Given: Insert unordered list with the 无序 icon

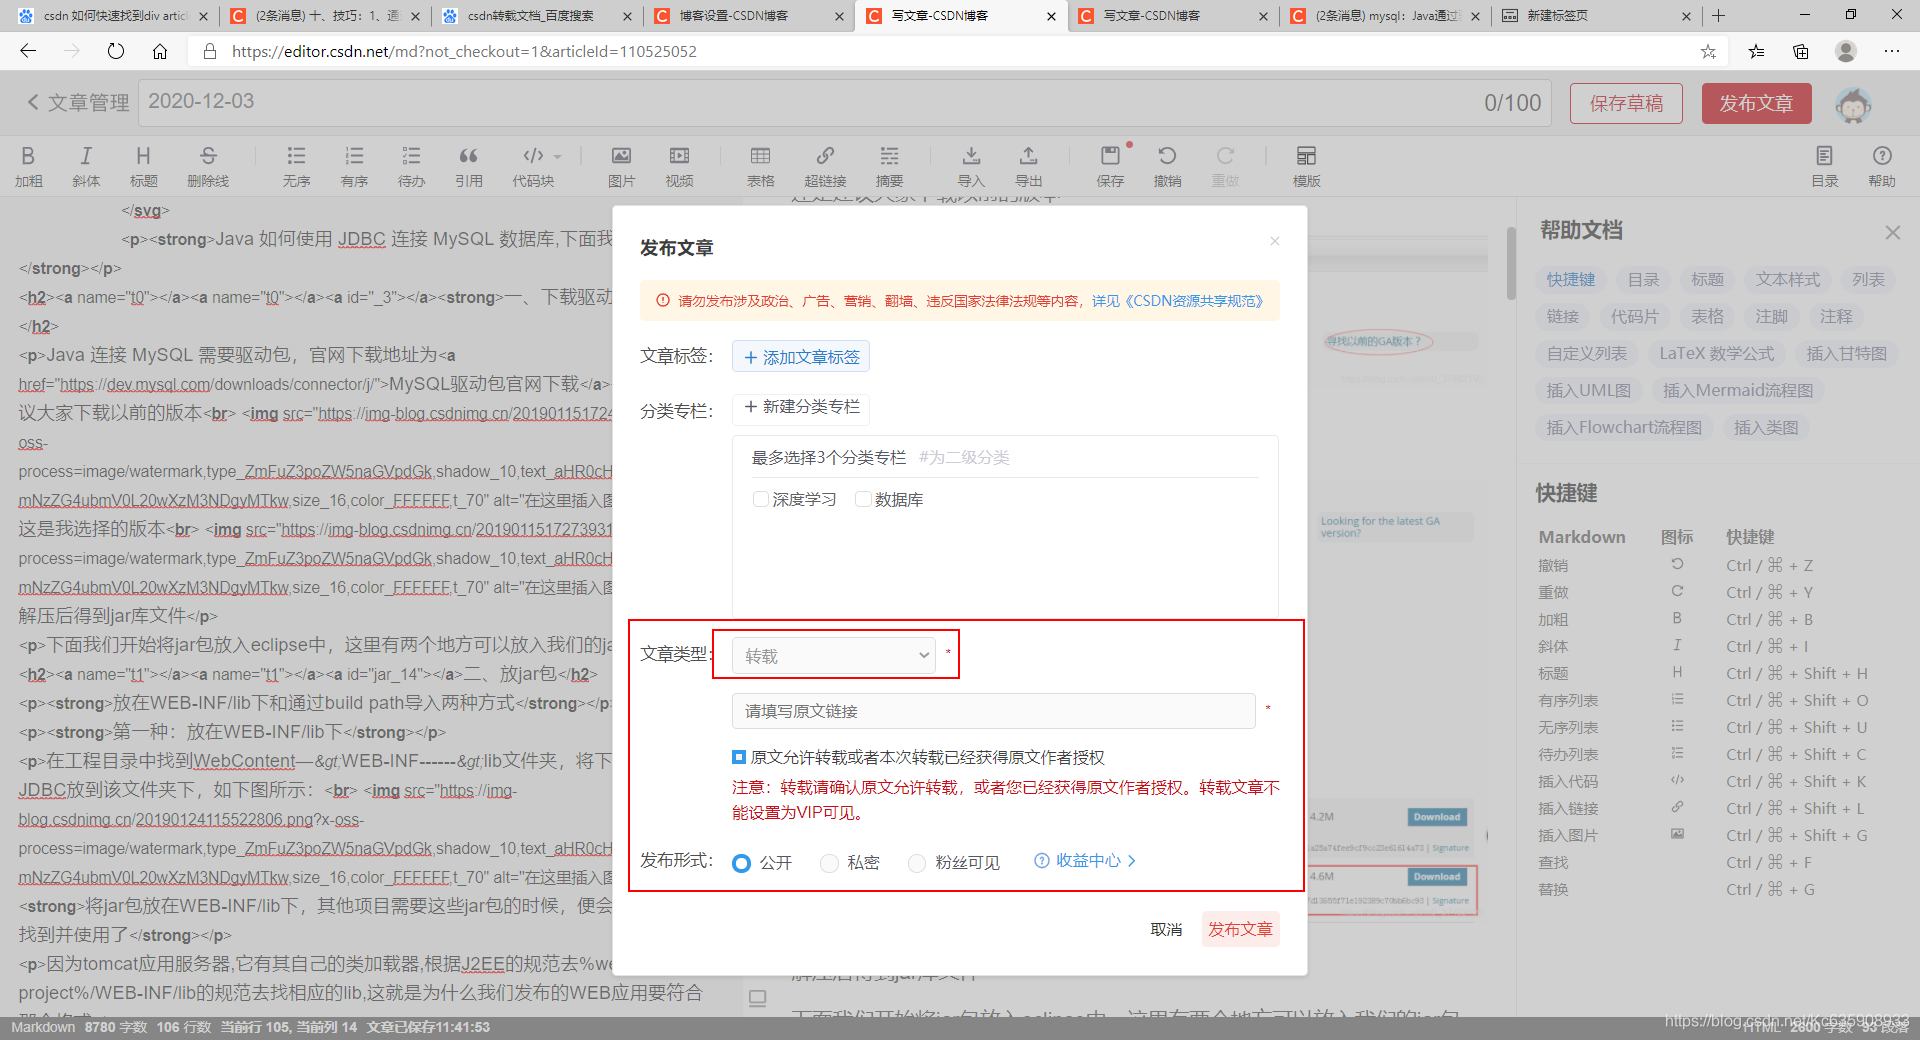Looking at the screenshot, I should (296, 166).
